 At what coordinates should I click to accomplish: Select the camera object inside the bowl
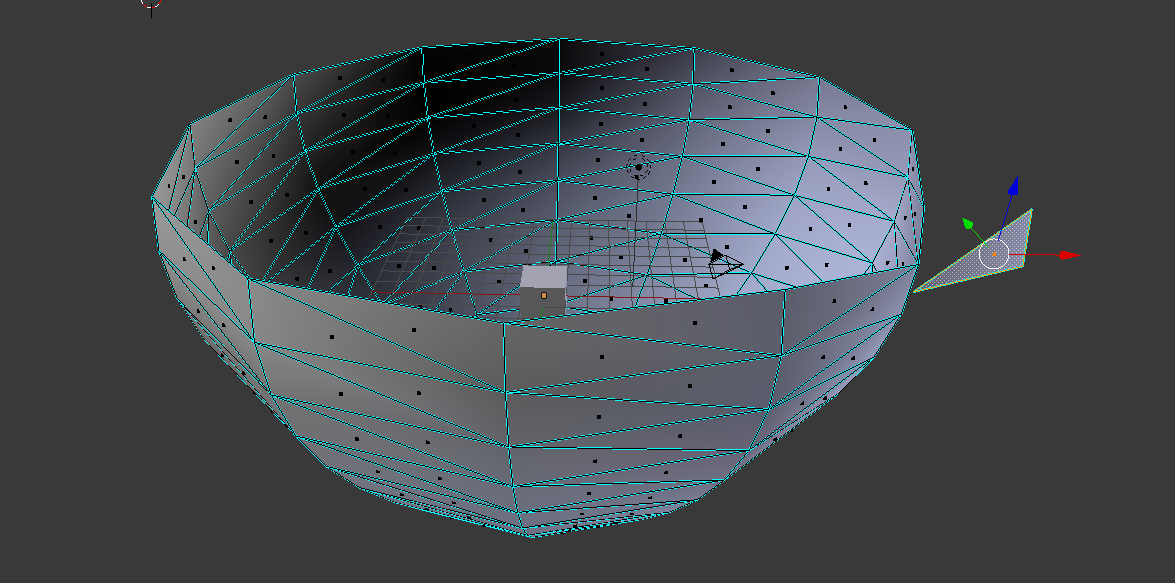(725, 264)
